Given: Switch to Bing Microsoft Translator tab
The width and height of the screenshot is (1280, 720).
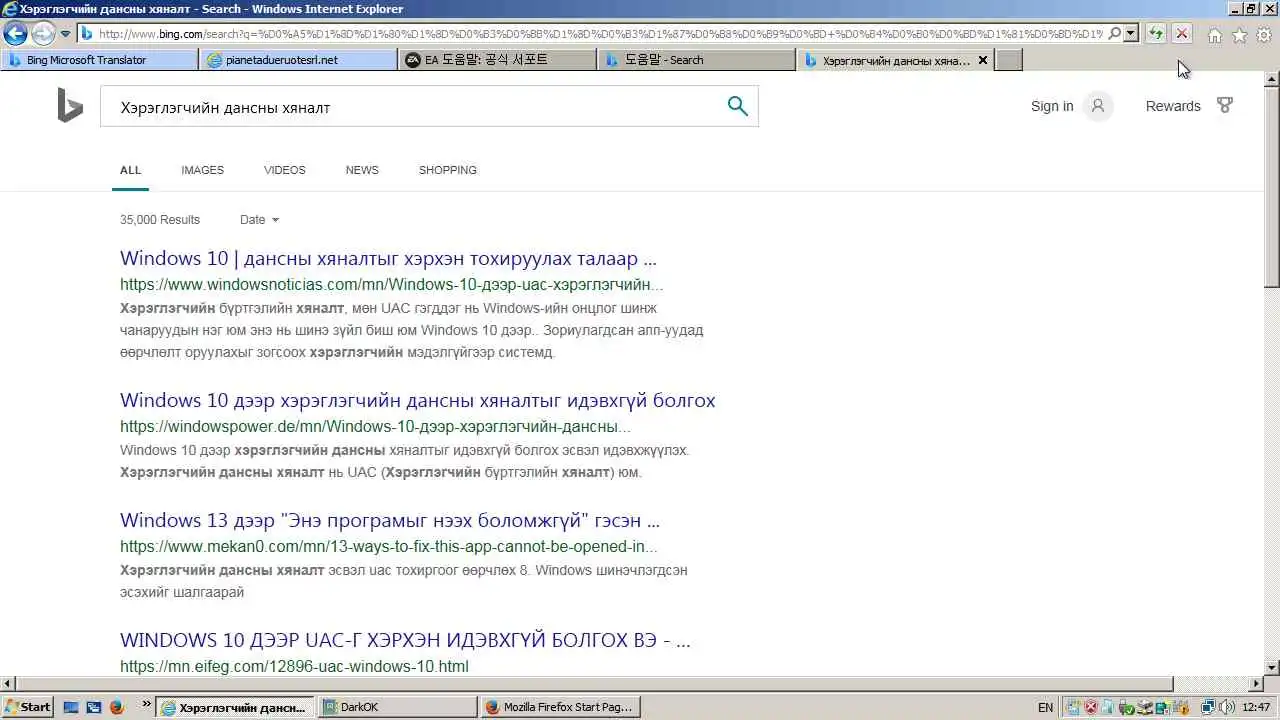Looking at the screenshot, I should pos(99,60).
